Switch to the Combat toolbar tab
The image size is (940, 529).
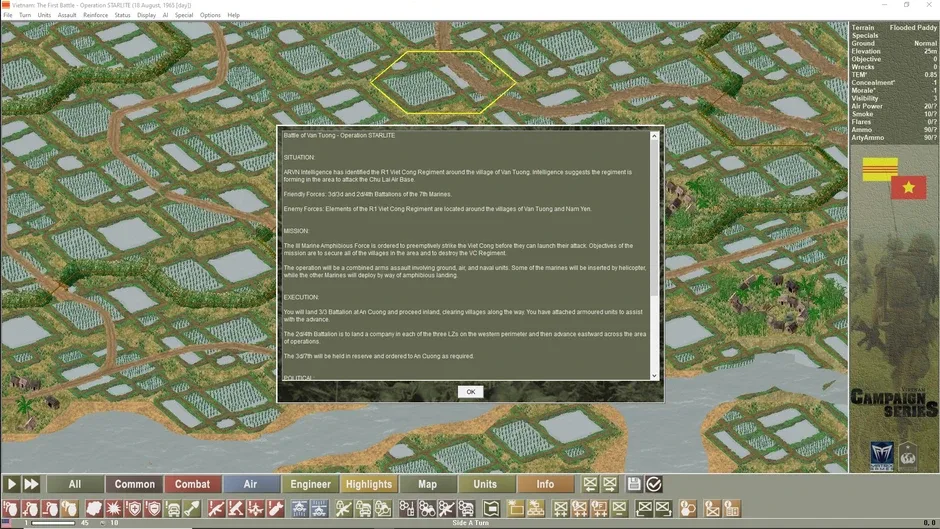[x=192, y=484]
